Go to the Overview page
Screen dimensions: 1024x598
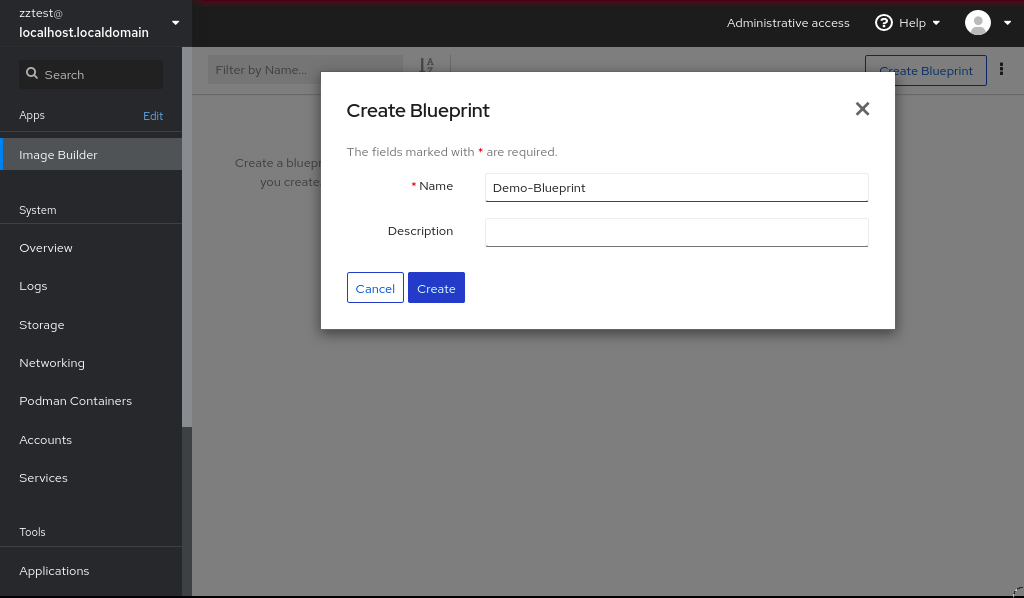click(x=46, y=248)
